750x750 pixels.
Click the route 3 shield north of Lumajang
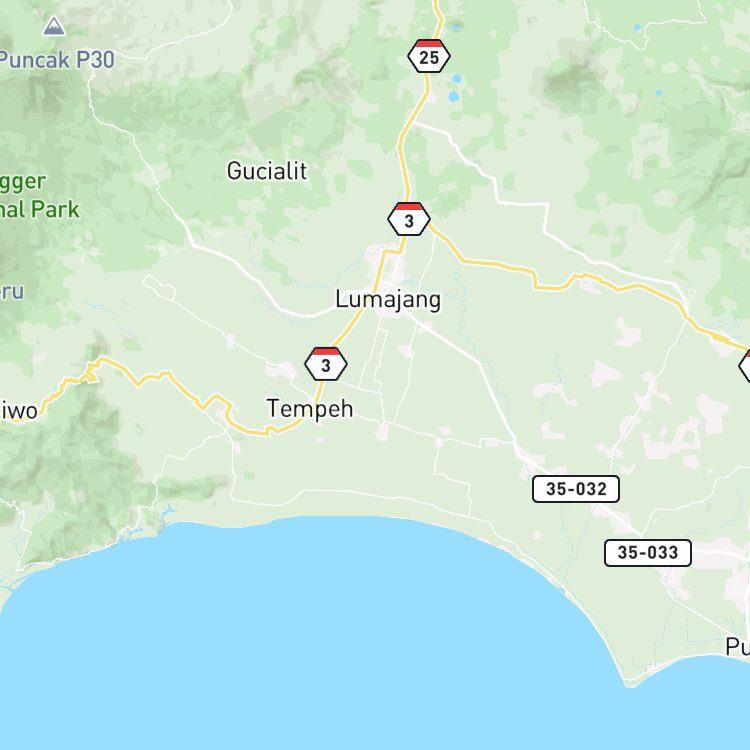(x=408, y=219)
